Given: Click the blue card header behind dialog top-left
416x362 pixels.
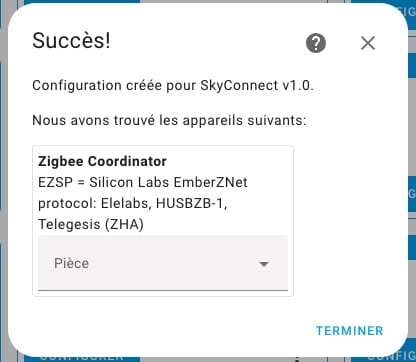Looking at the screenshot, I should 82,2.
